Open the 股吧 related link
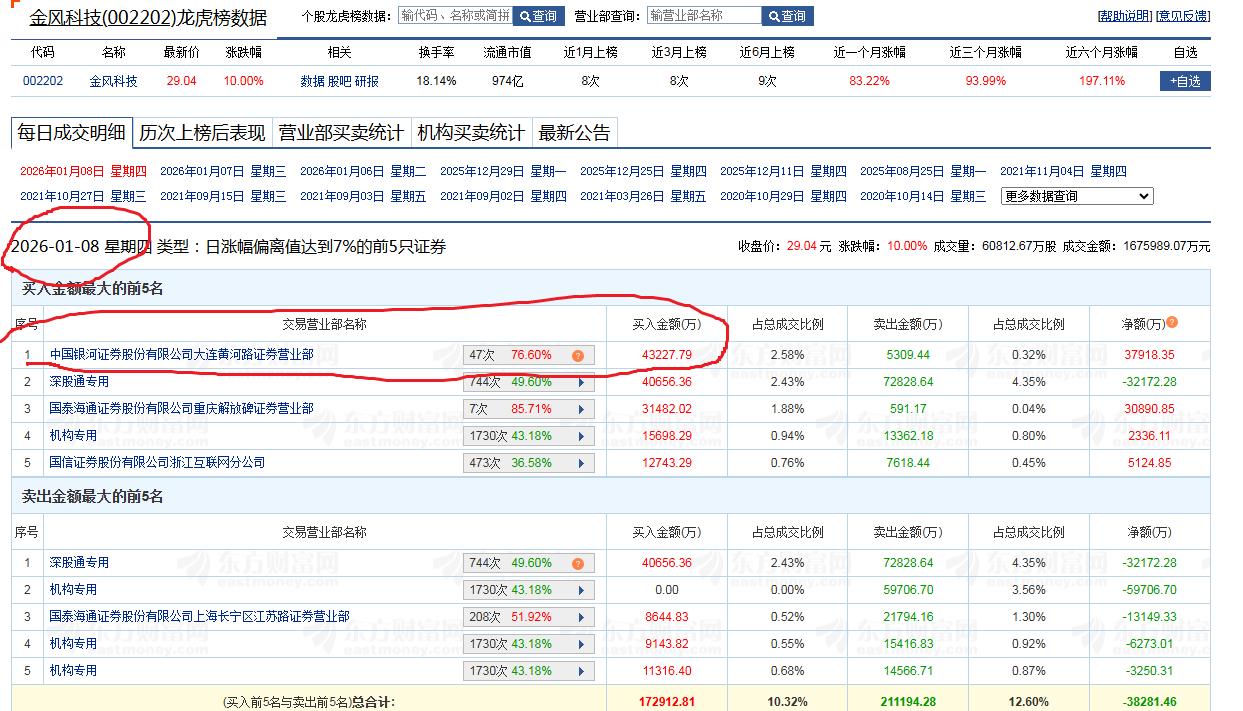 click(340, 81)
